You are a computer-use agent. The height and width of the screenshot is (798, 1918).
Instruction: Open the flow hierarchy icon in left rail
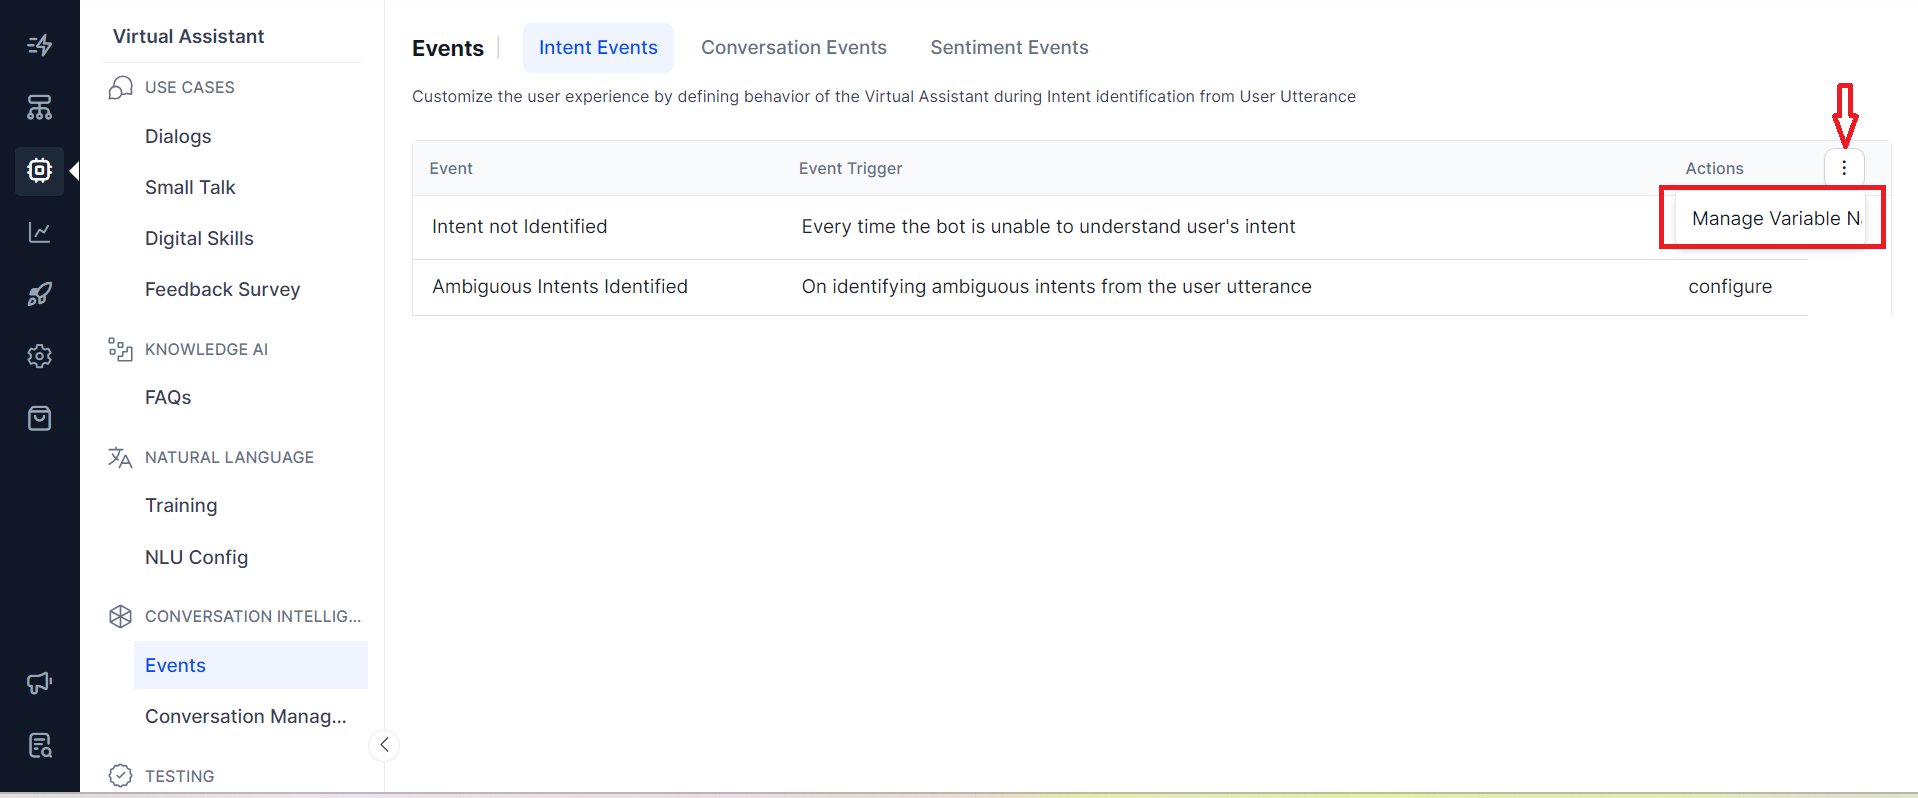tap(39, 107)
